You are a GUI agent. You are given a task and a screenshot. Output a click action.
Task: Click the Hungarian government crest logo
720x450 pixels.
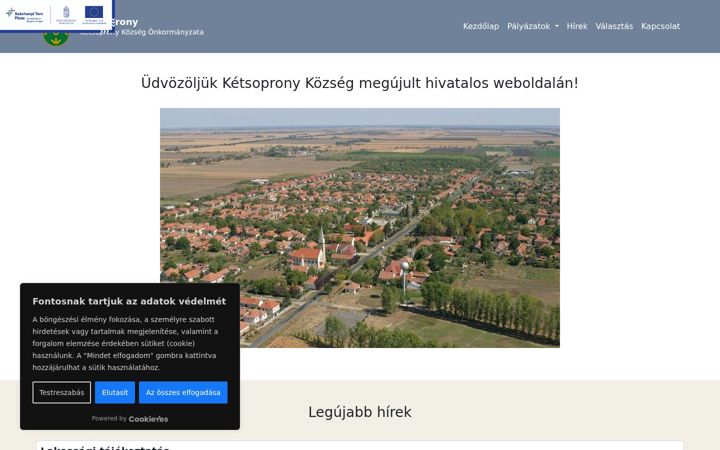tap(66, 15)
